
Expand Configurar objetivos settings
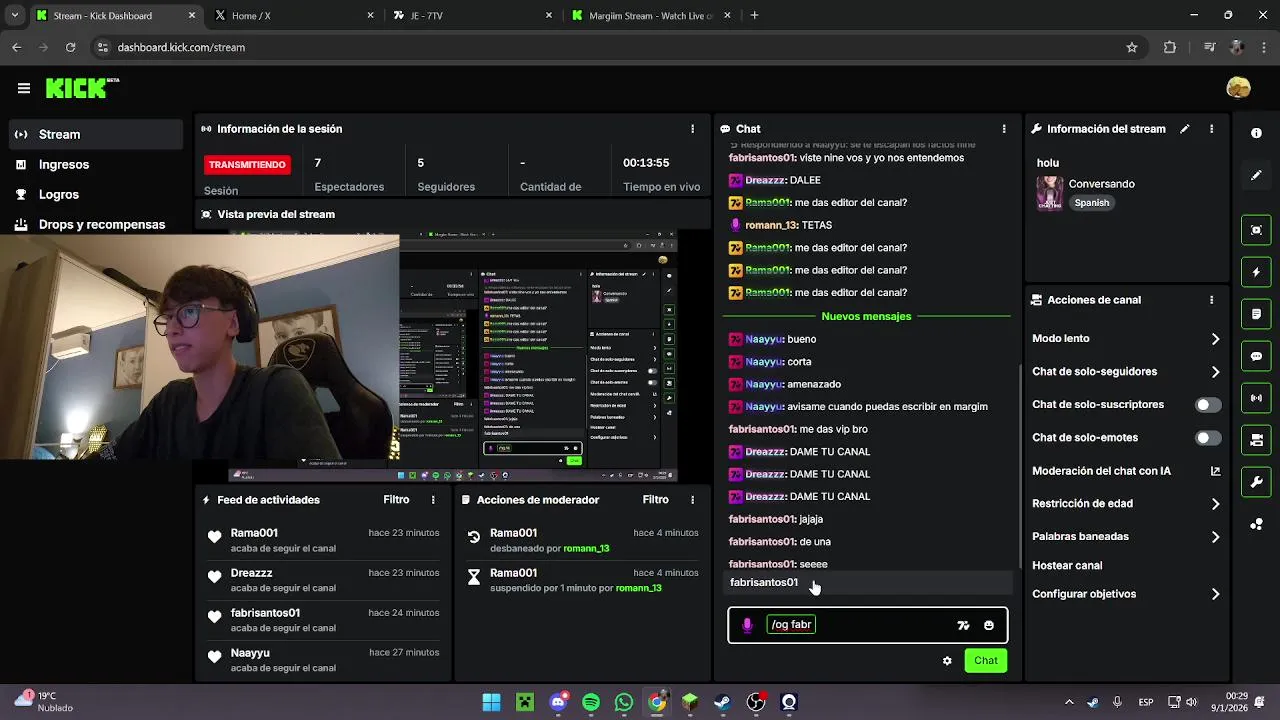coord(1126,594)
